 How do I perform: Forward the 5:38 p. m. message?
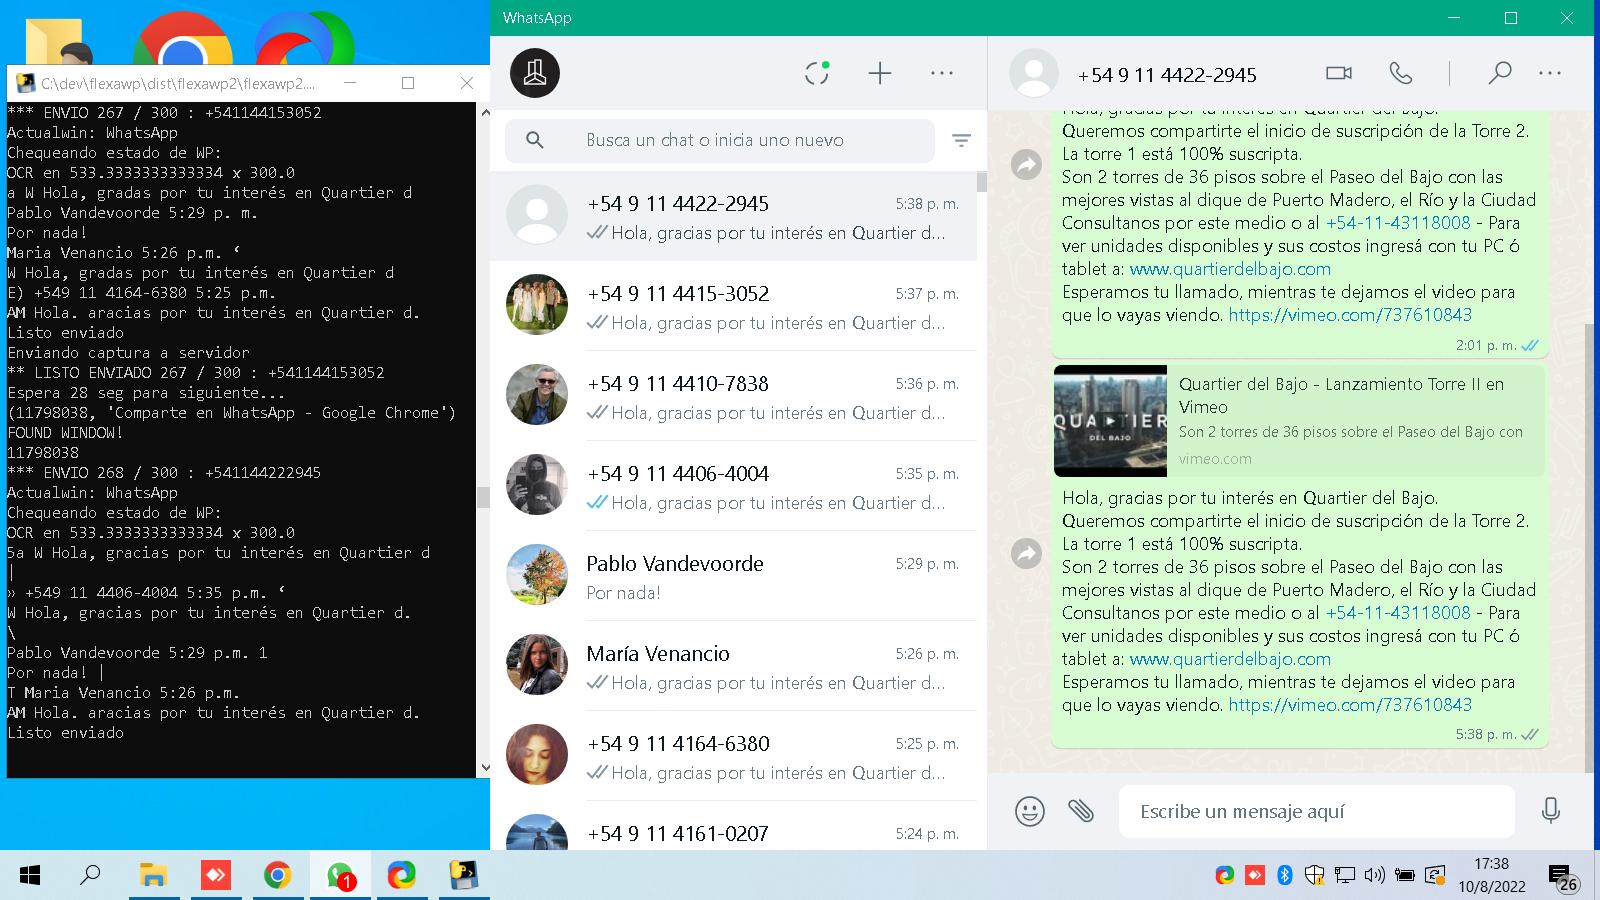tap(1027, 553)
